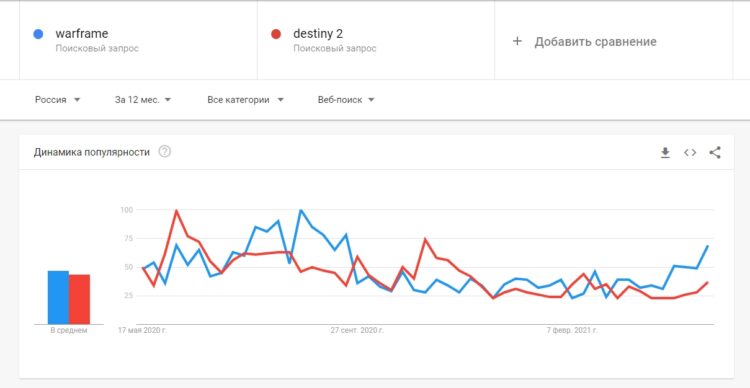Open the Веб-поиск search type dropdown
This screenshot has width=750, height=388.
(346, 100)
